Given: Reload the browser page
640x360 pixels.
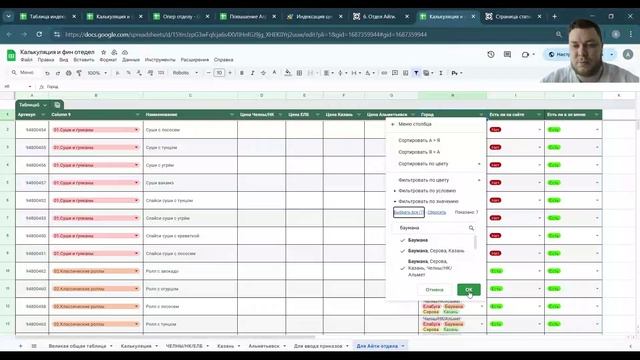Looking at the screenshot, I should pos(39,34).
